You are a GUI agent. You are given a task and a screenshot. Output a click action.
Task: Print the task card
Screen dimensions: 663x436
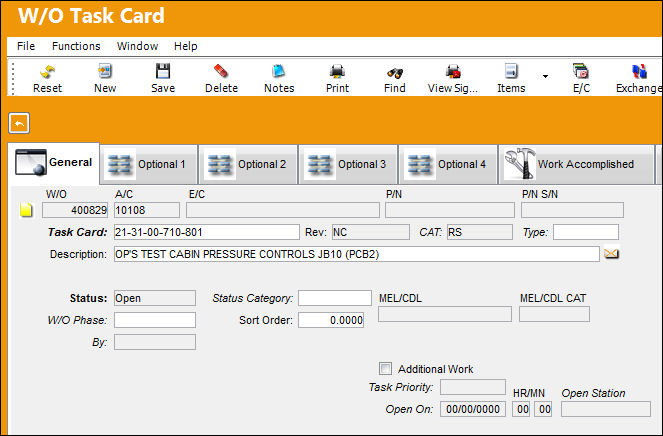coord(337,71)
